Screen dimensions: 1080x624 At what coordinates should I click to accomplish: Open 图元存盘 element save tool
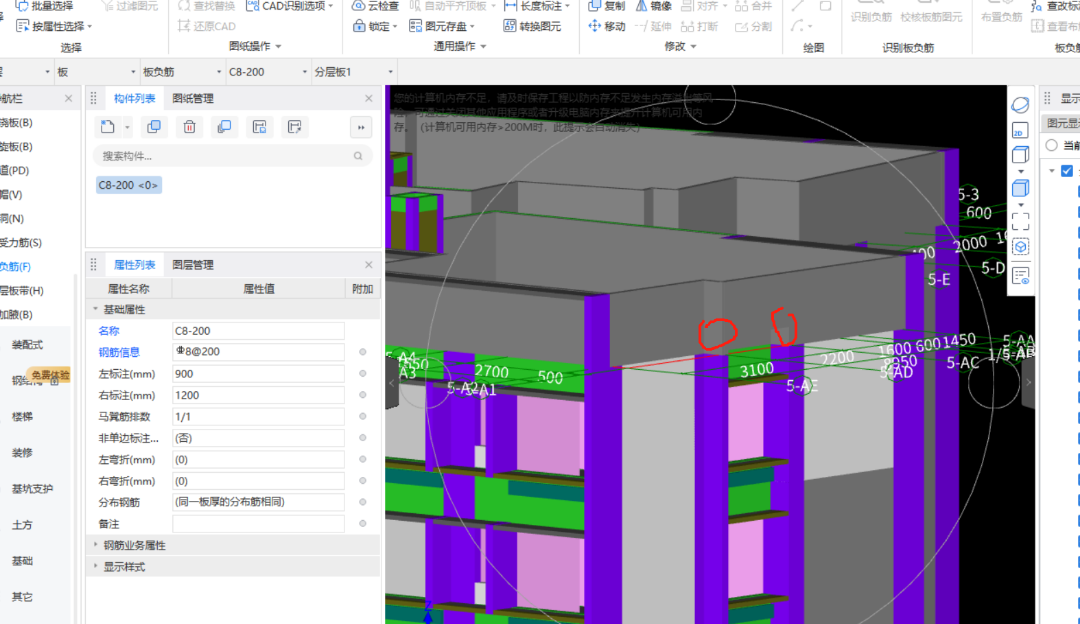442,26
